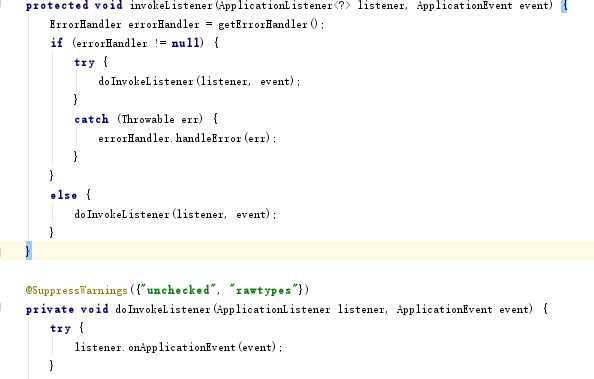Screen dimensions: 594x379
Task: Click the 'try' keyword followed by the catch block
Action: pos(84,63)
